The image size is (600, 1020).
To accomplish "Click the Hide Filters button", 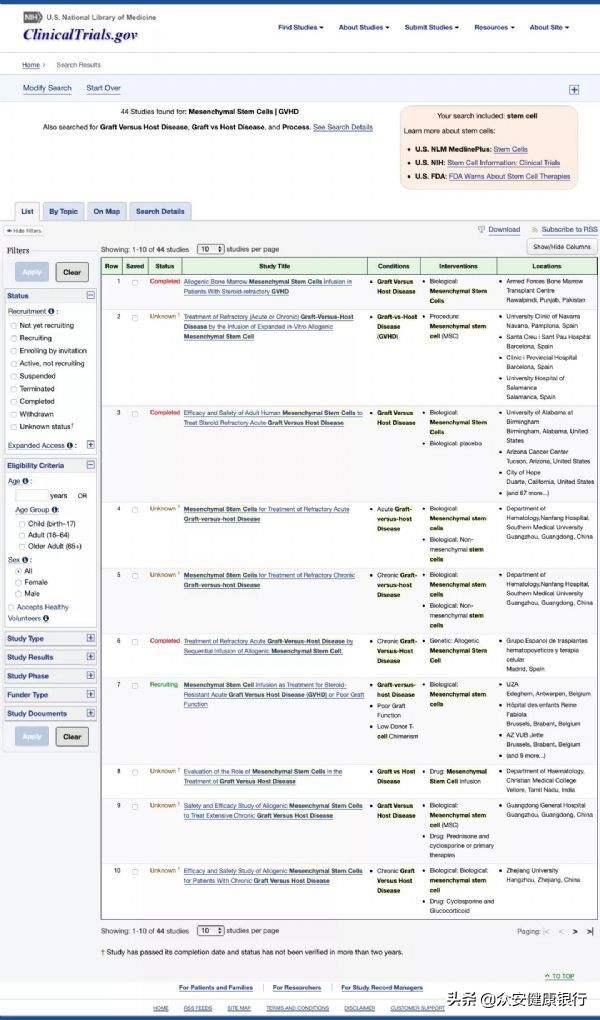I will pyautogui.click(x=23, y=231).
